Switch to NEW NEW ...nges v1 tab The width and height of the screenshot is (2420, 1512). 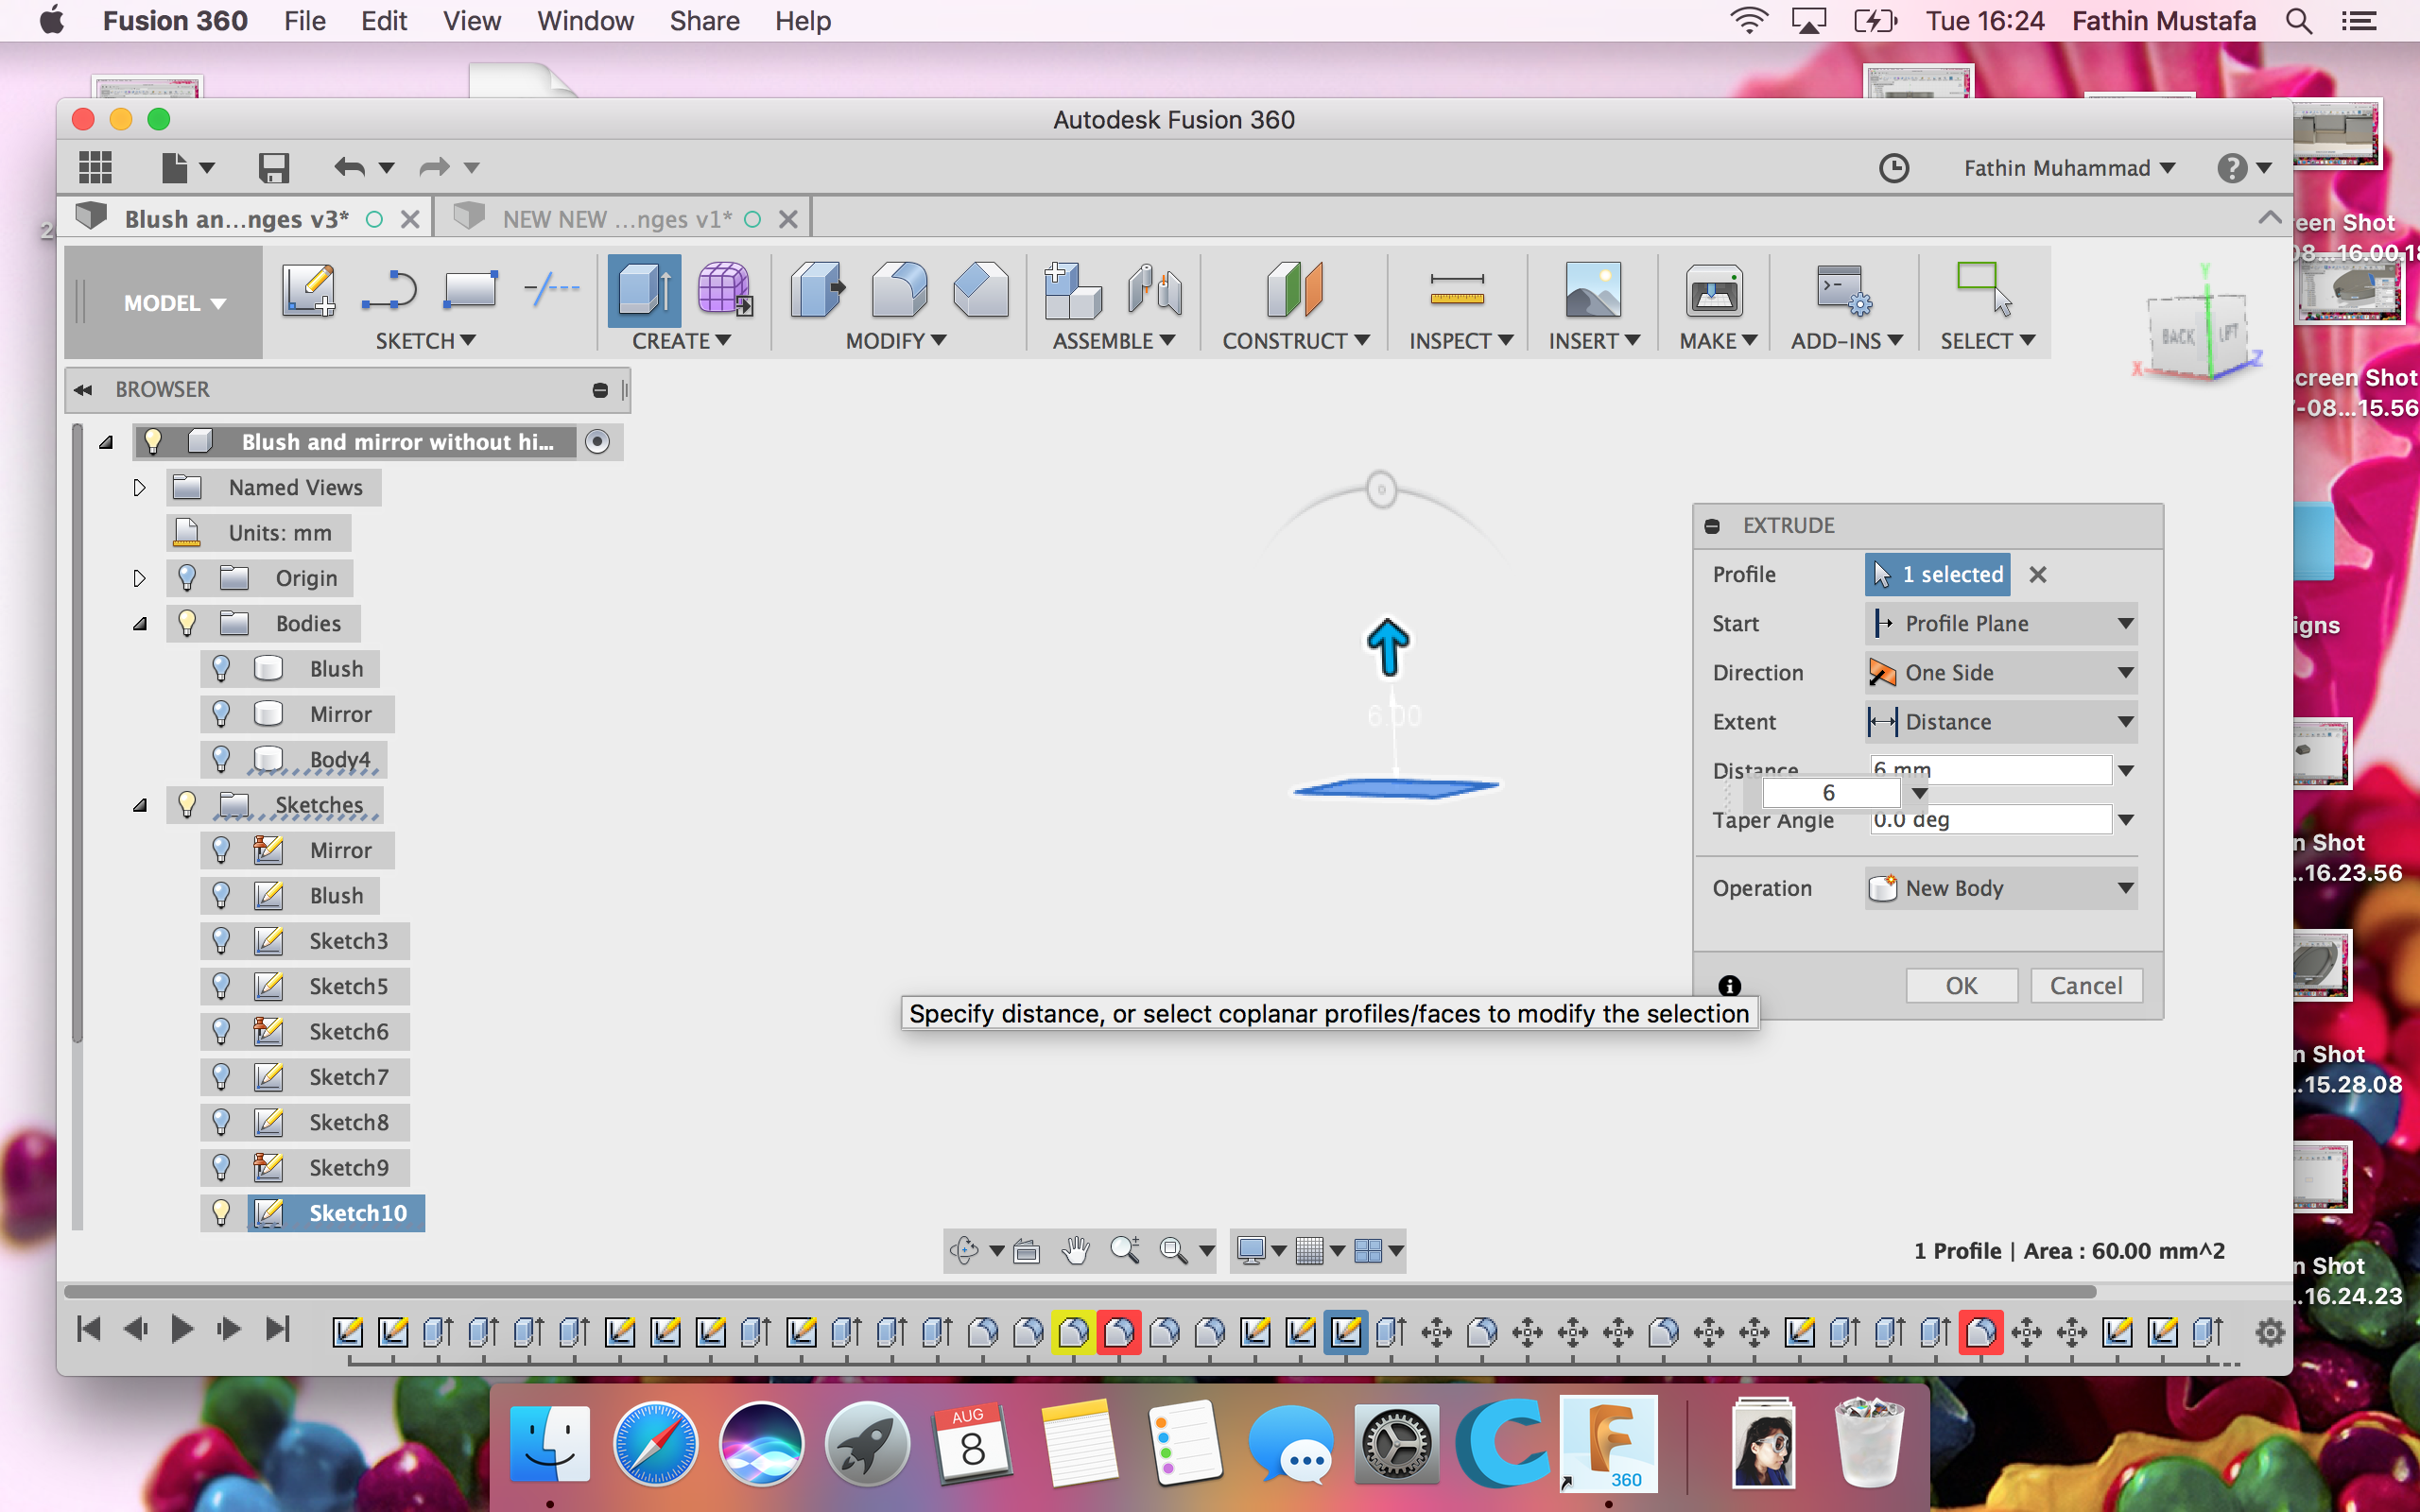point(617,219)
